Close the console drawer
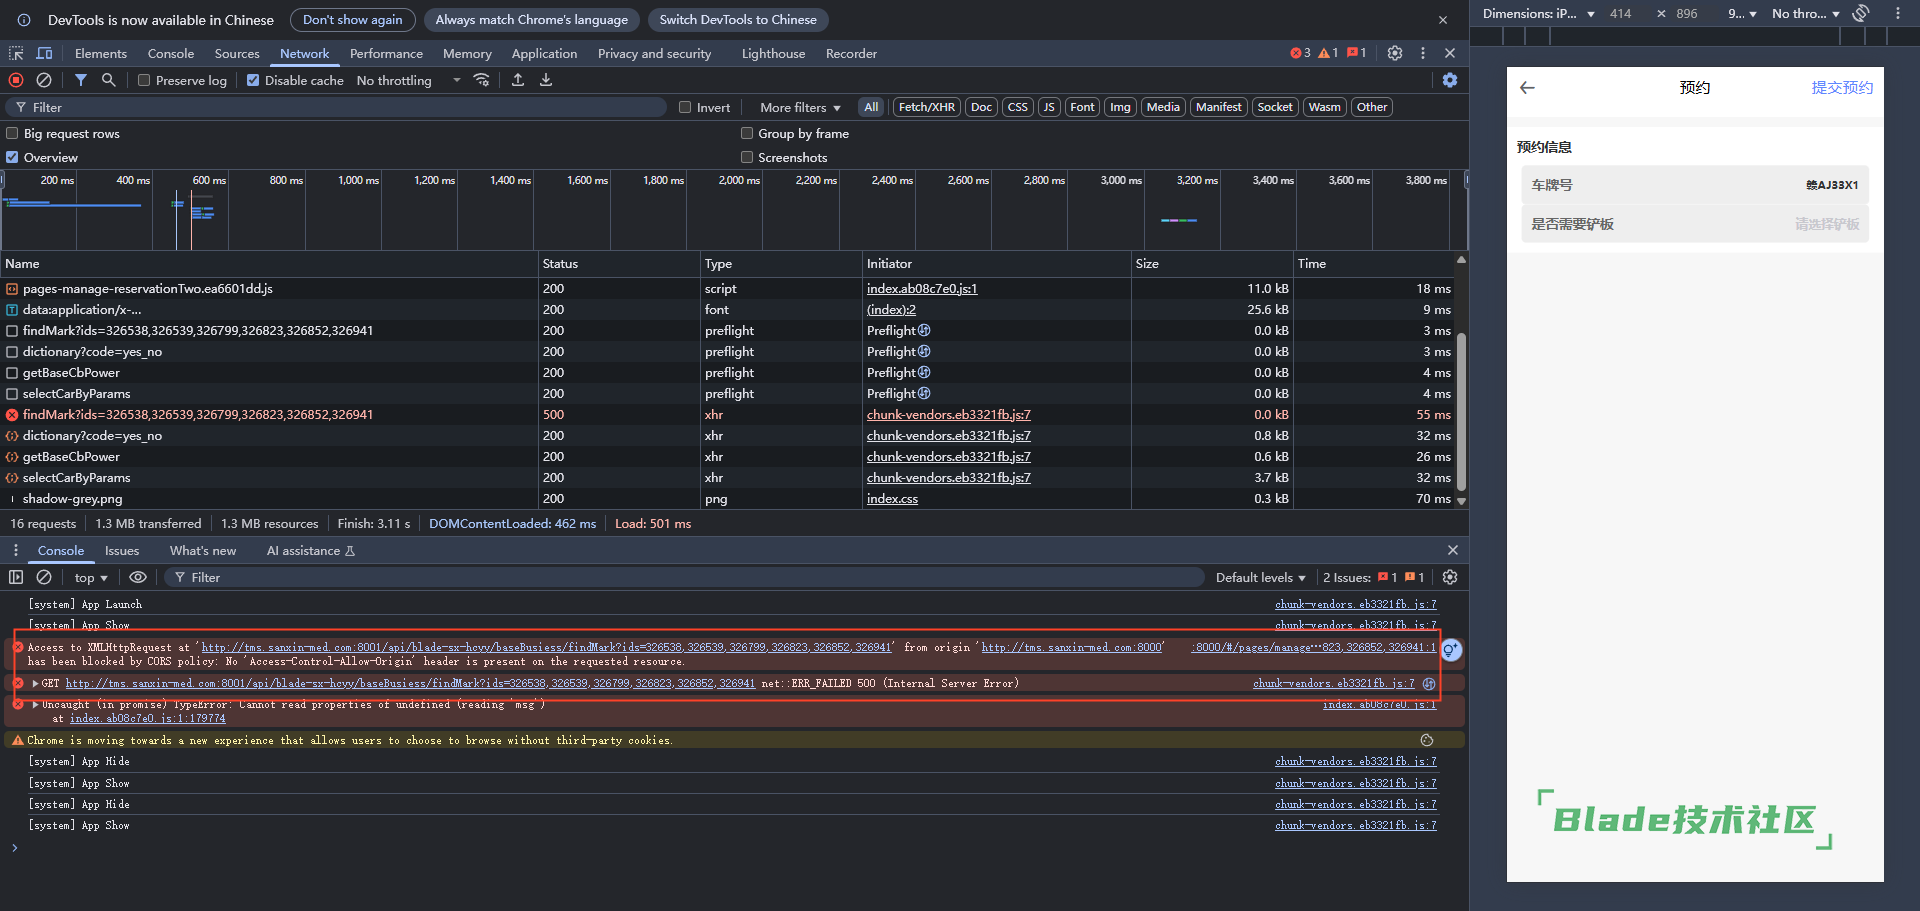This screenshot has width=1920, height=911. tap(1453, 550)
